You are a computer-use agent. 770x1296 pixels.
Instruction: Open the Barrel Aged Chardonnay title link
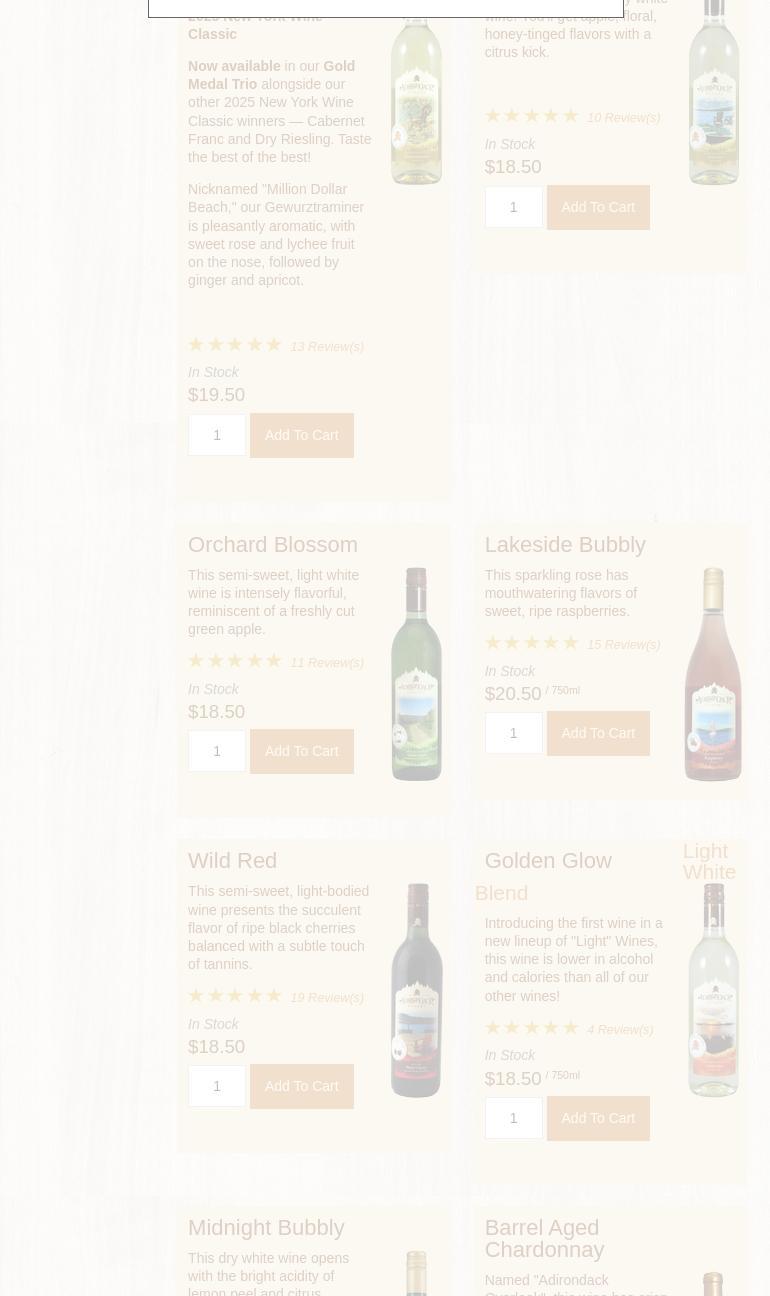pyautogui.click(x=544, y=1238)
